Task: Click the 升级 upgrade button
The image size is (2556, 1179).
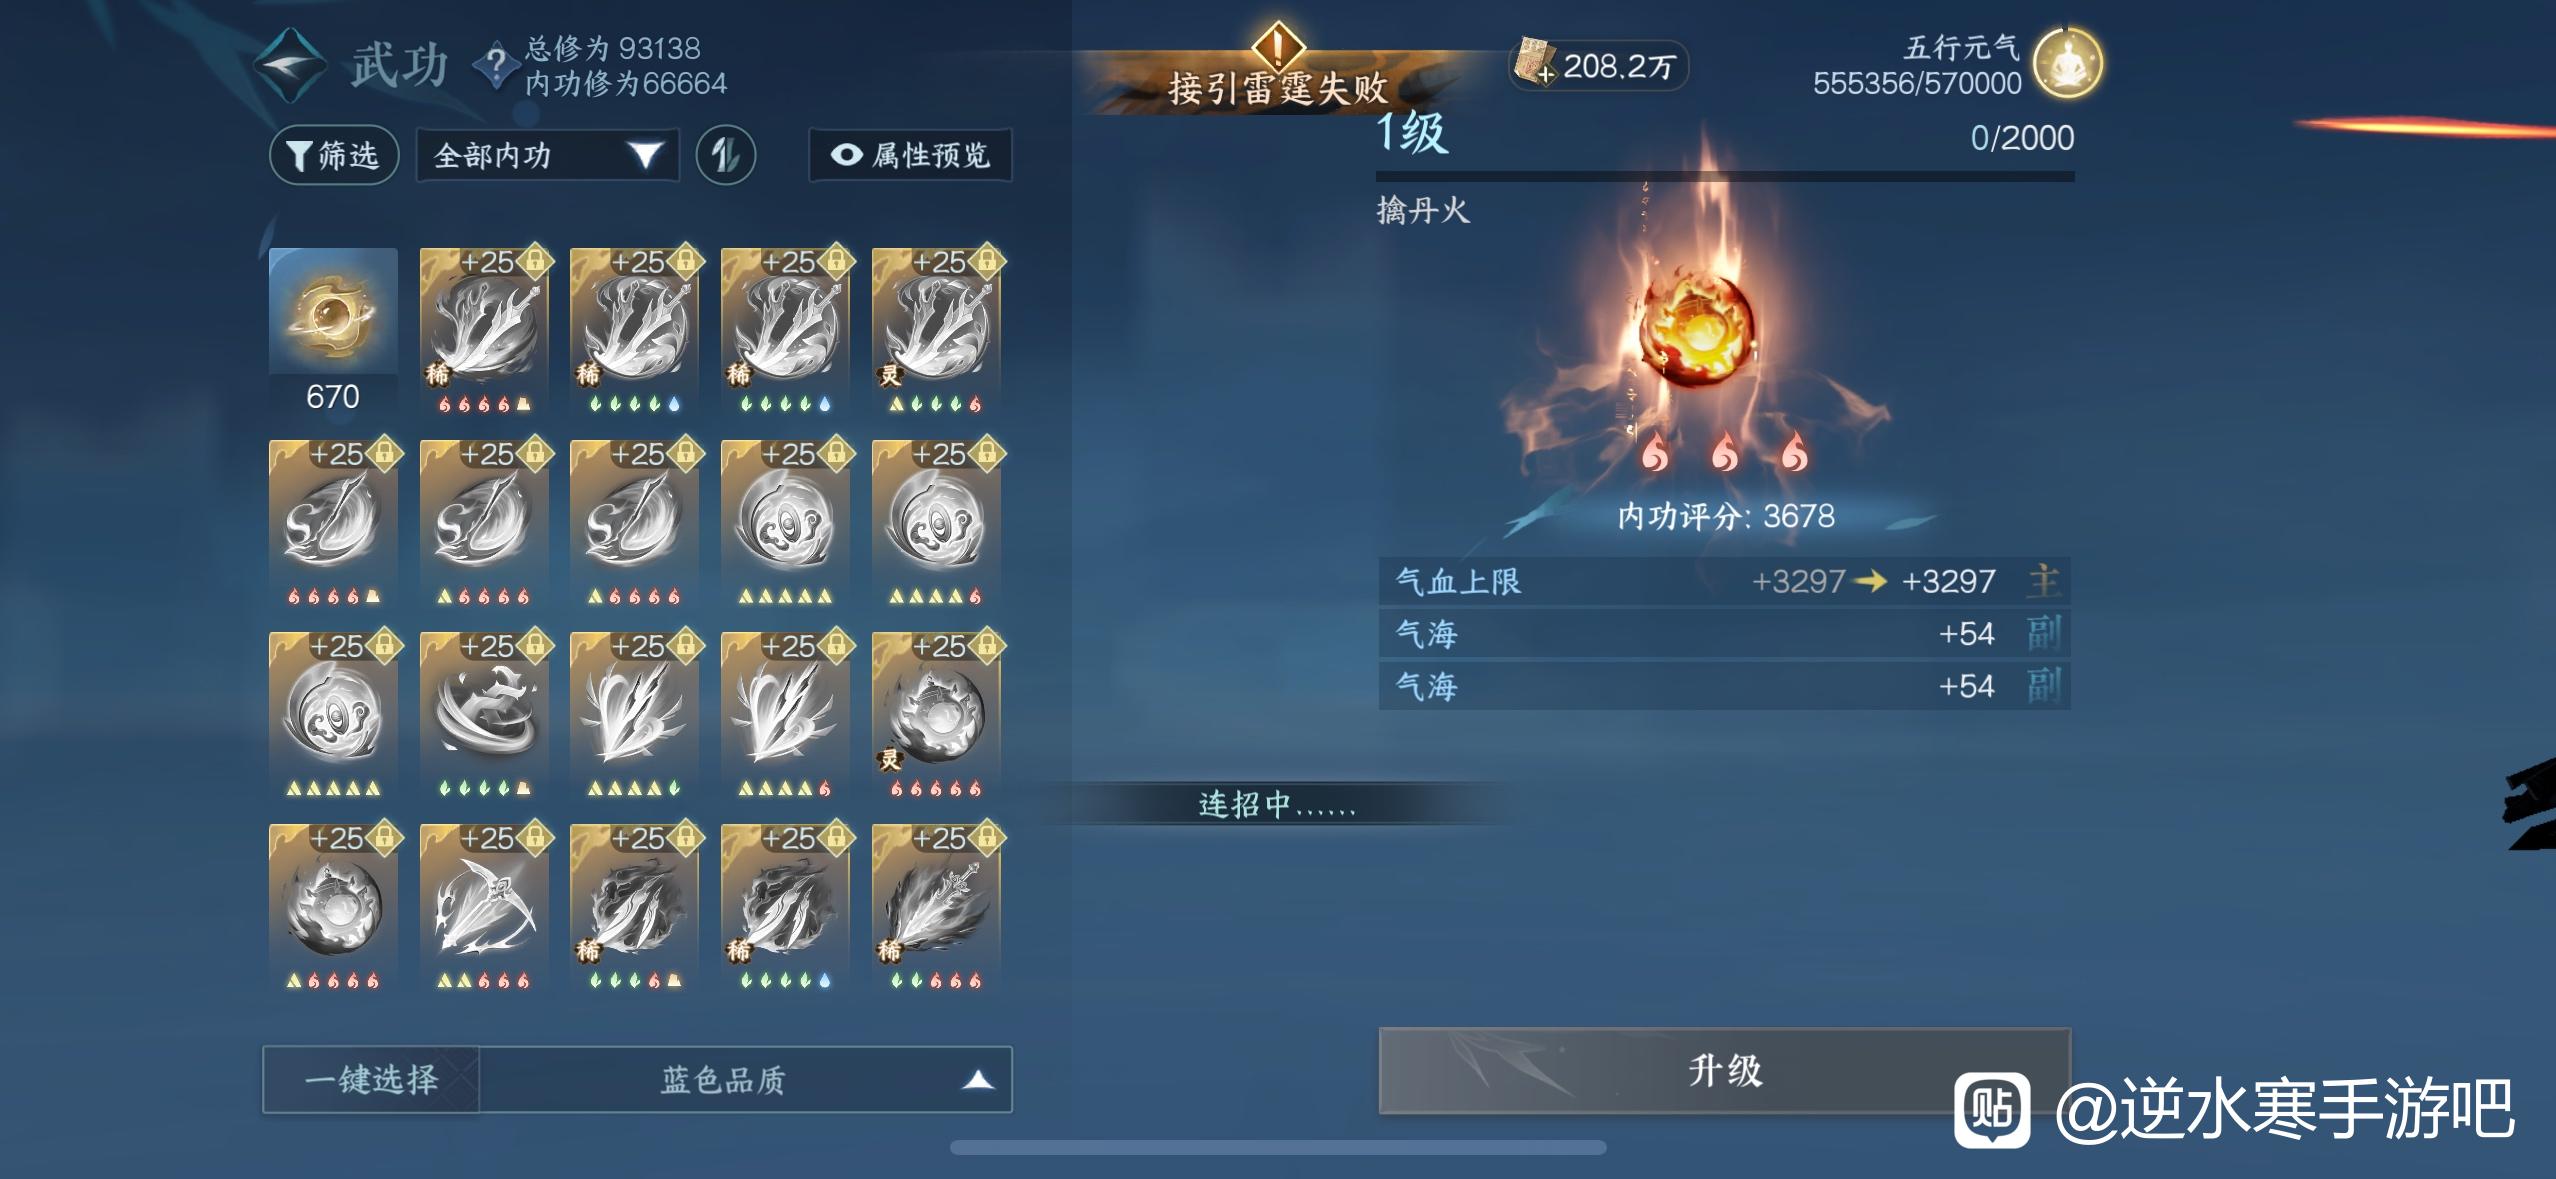Action: pyautogui.click(x=1724, y=1070)
